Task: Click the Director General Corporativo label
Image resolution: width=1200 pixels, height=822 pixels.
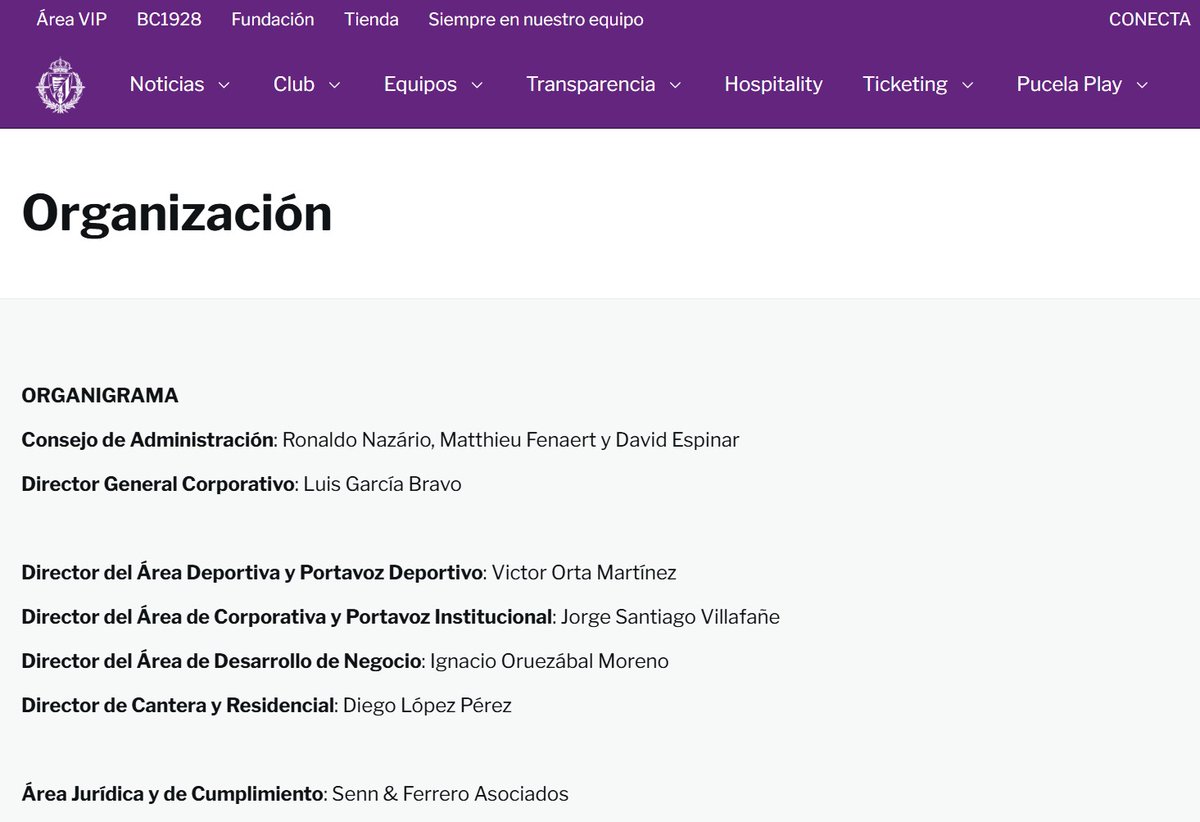Action: pyautogui.click(x=159, y=484)
